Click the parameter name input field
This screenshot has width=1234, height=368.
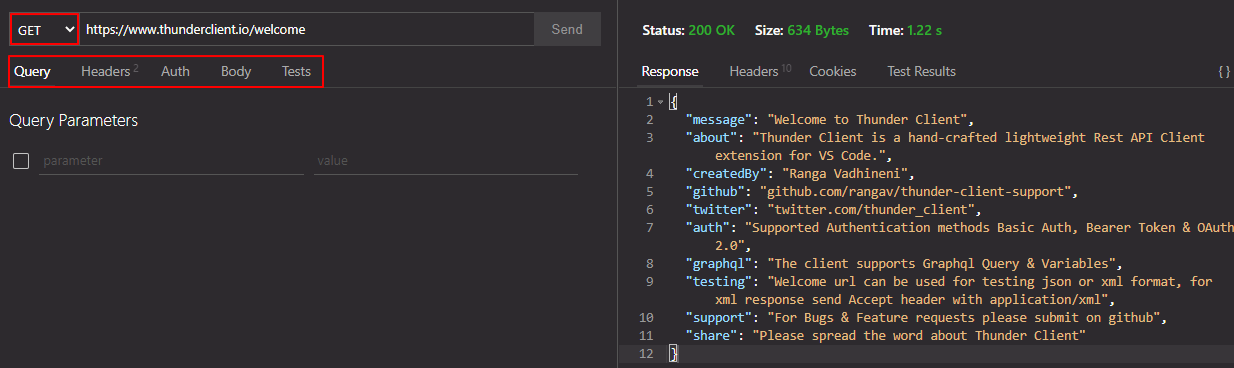click(172, 161)
